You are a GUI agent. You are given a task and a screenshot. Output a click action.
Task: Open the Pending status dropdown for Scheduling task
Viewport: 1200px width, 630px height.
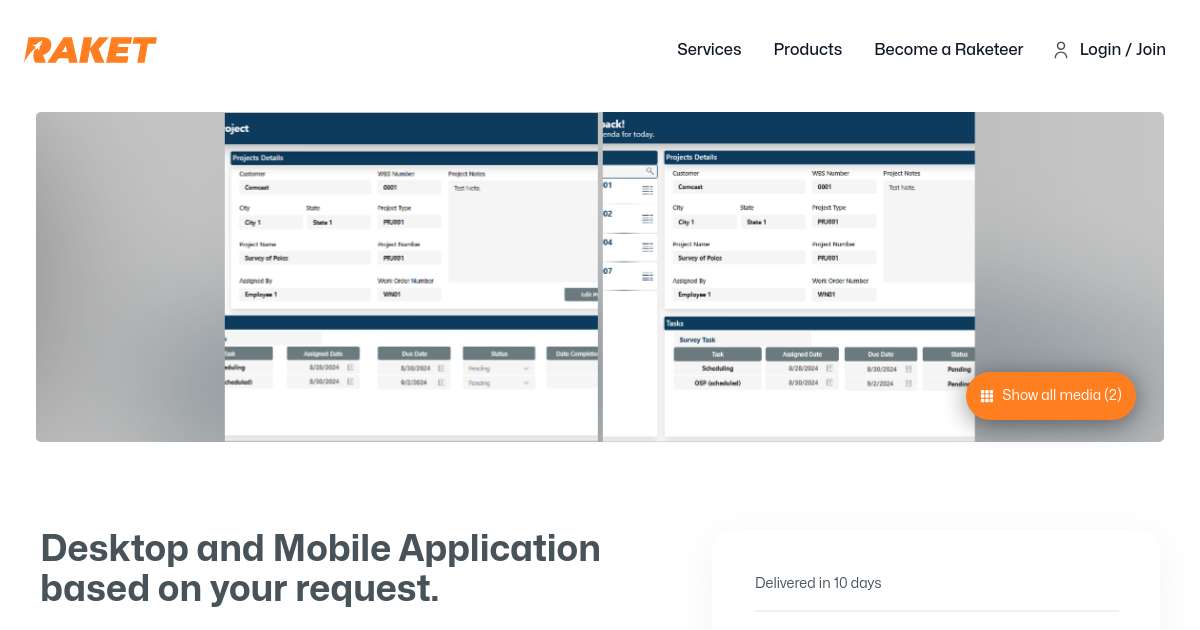tap(958, 369)
